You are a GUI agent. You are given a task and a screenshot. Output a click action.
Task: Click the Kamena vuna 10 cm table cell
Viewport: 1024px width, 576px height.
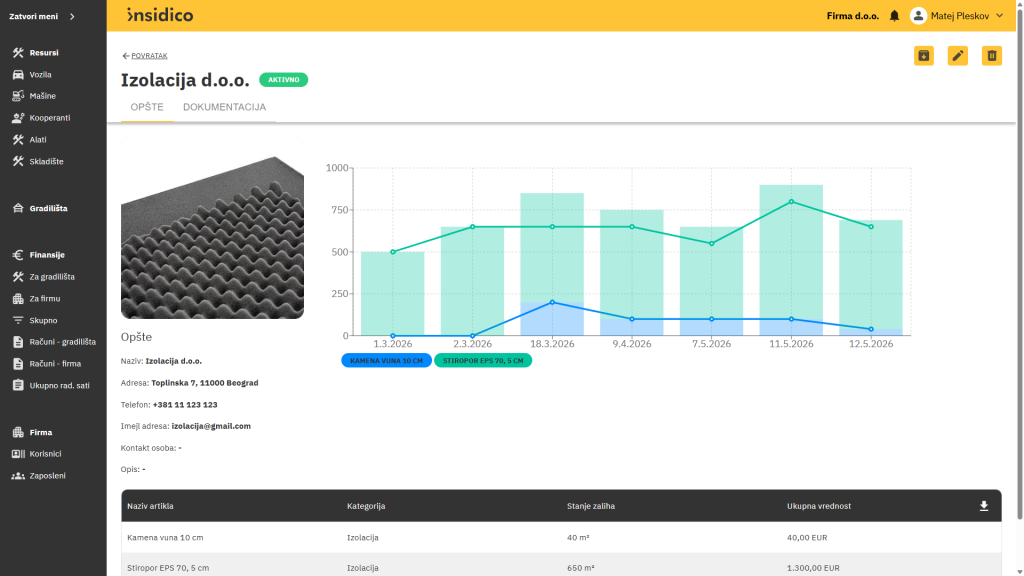[165, 538]
